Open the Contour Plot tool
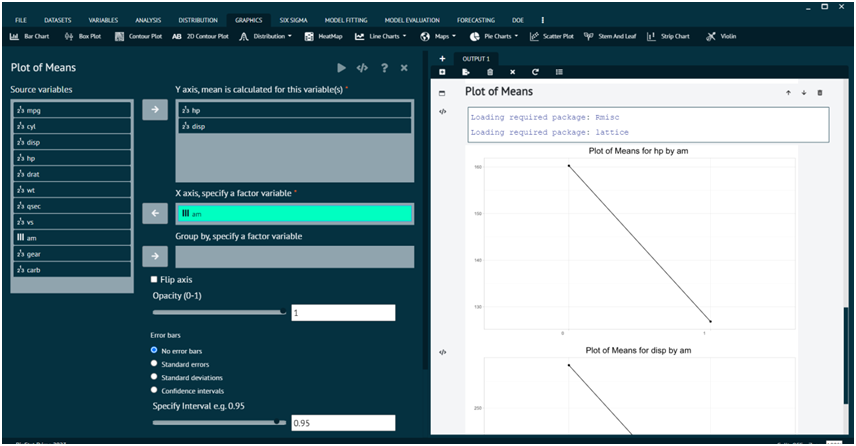The height and width of the screenshot is (446, 856). point(139,37)
